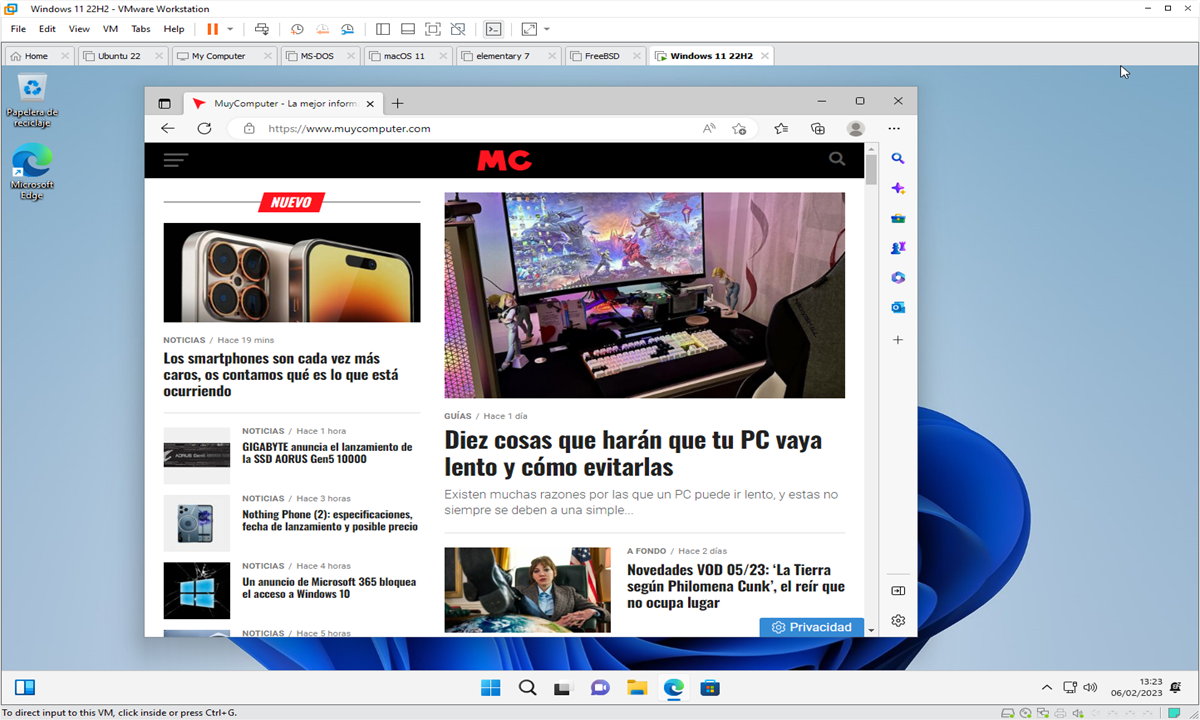Click the gold iPhone article thumbnail
1200x720 pixels.
pos(292,272)
